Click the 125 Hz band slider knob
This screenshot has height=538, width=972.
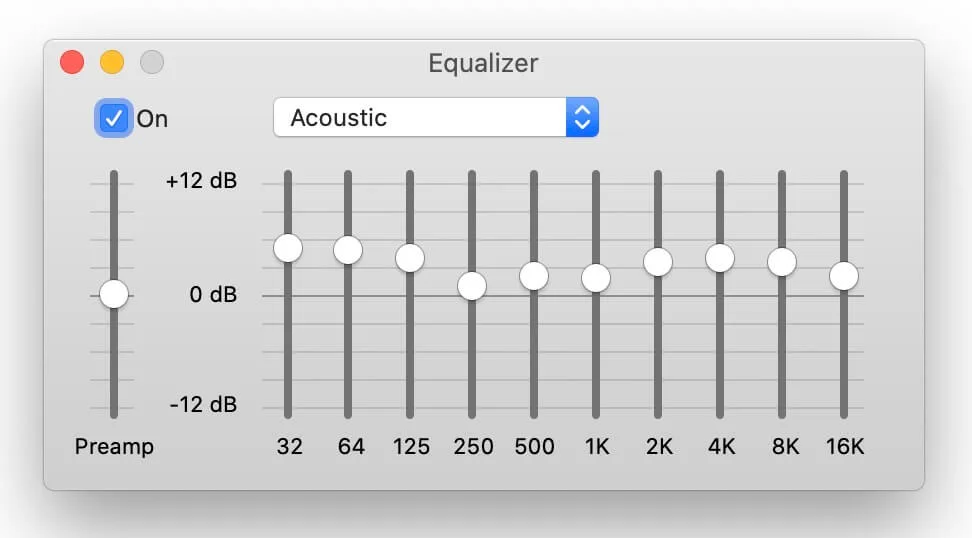pos(410,258)
